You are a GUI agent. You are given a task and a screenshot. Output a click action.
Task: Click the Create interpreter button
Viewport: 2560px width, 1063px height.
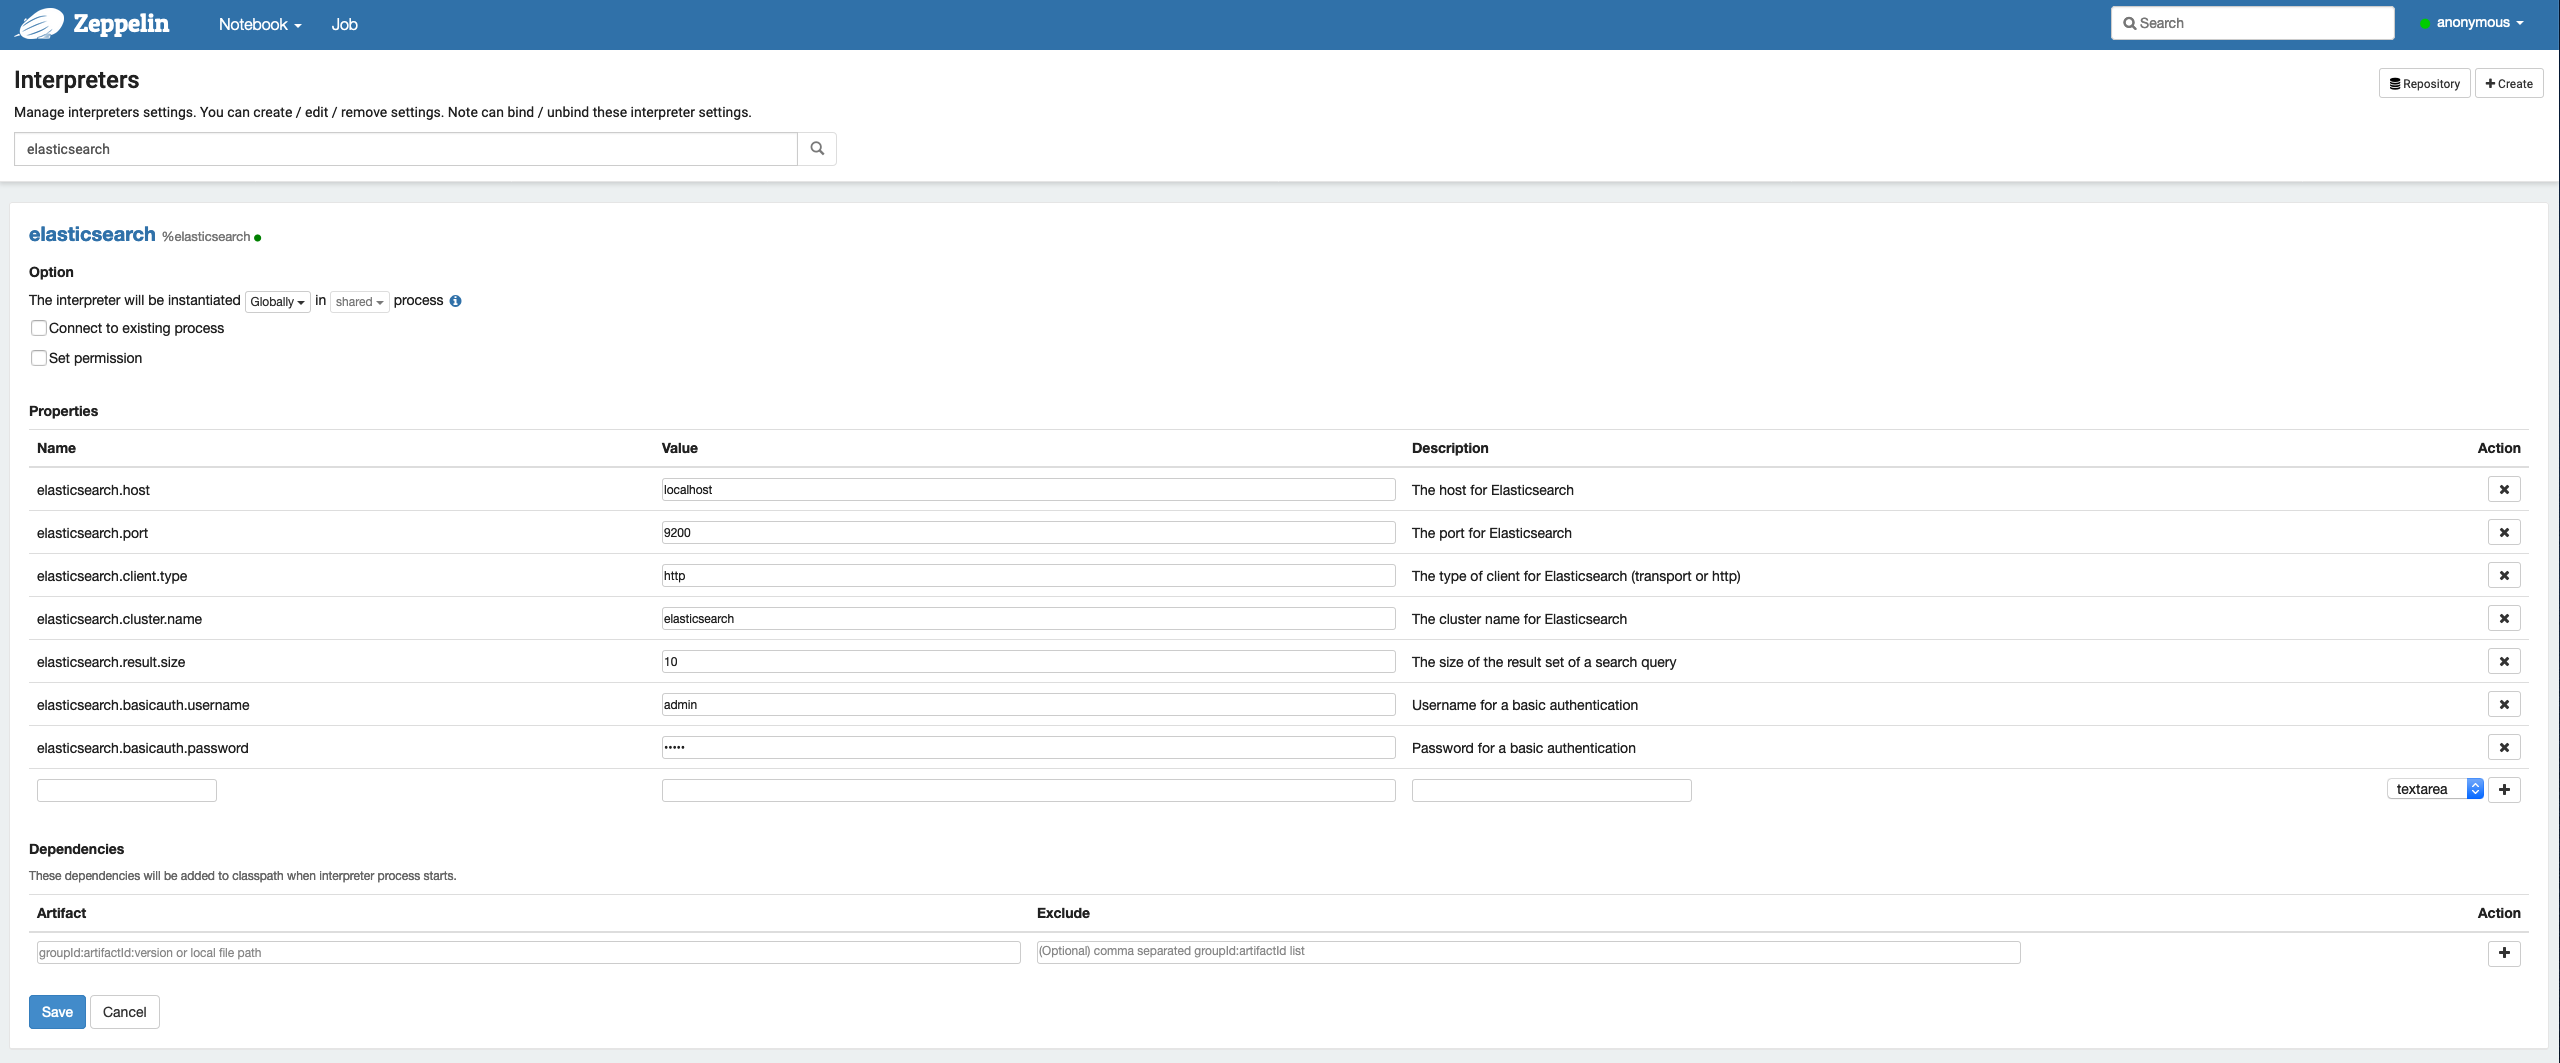[2509, 84]
